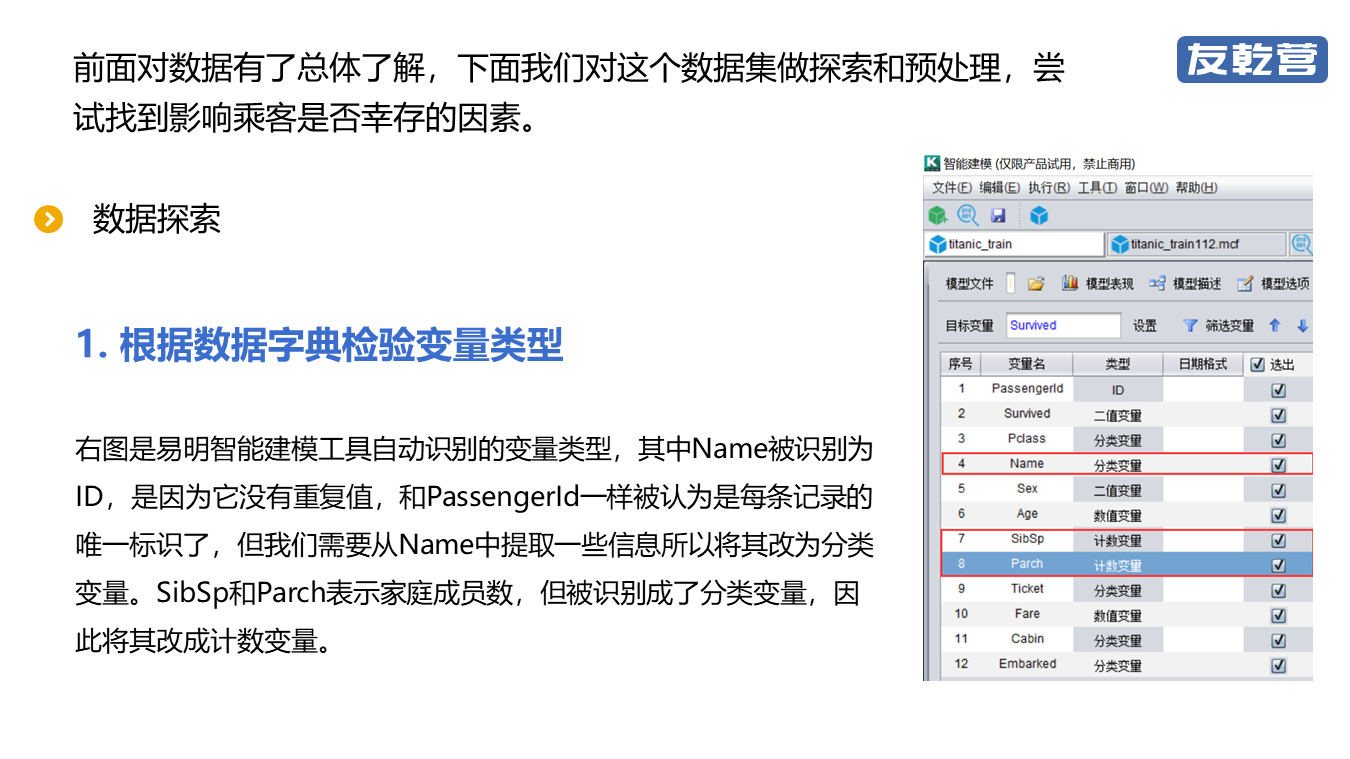
Task: Open the 模型表现 model performance button
Action: point(1098,284)
